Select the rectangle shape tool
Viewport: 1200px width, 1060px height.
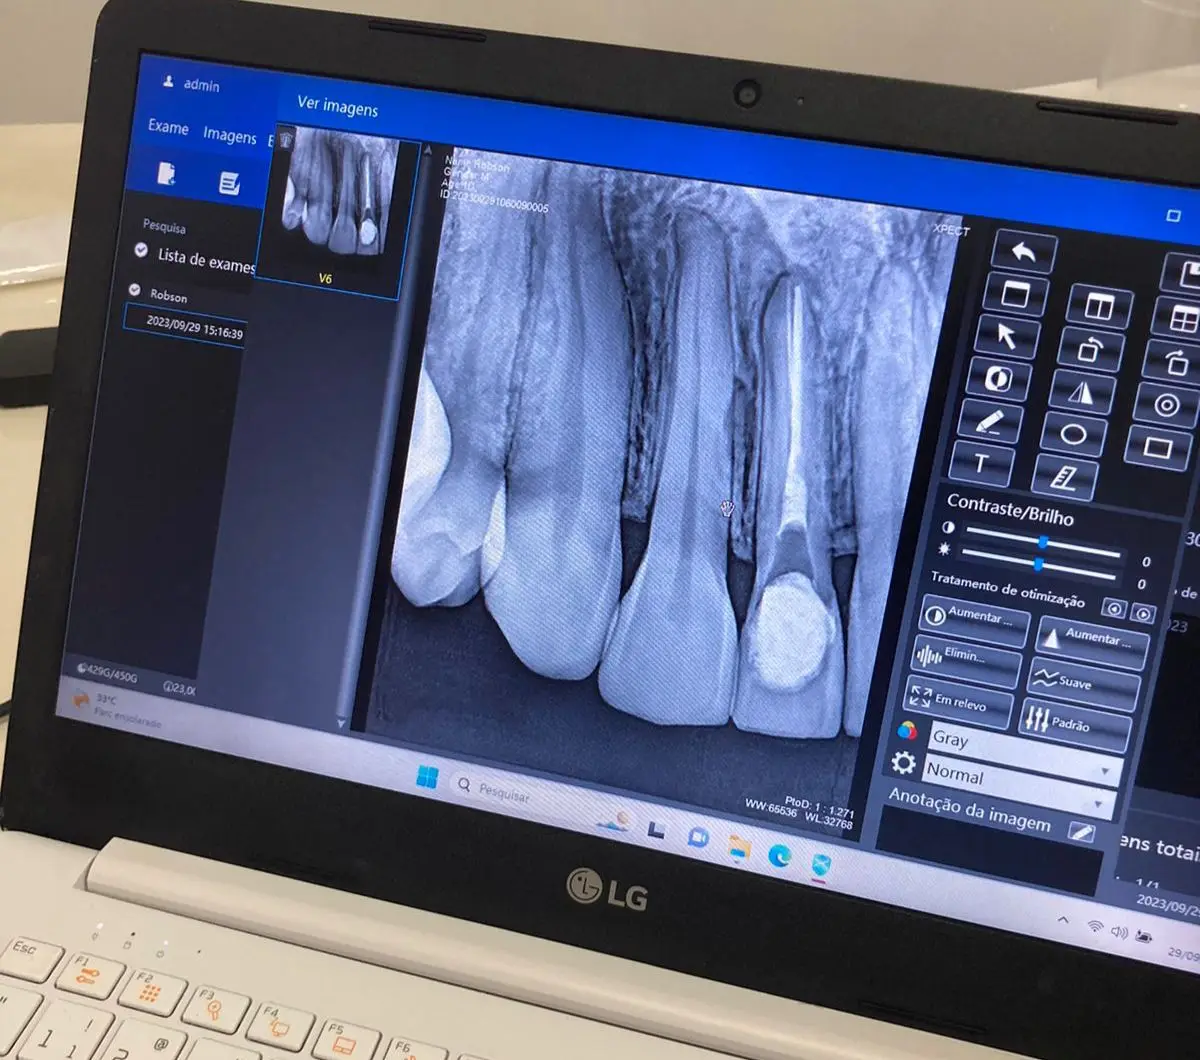point(1158,448)
